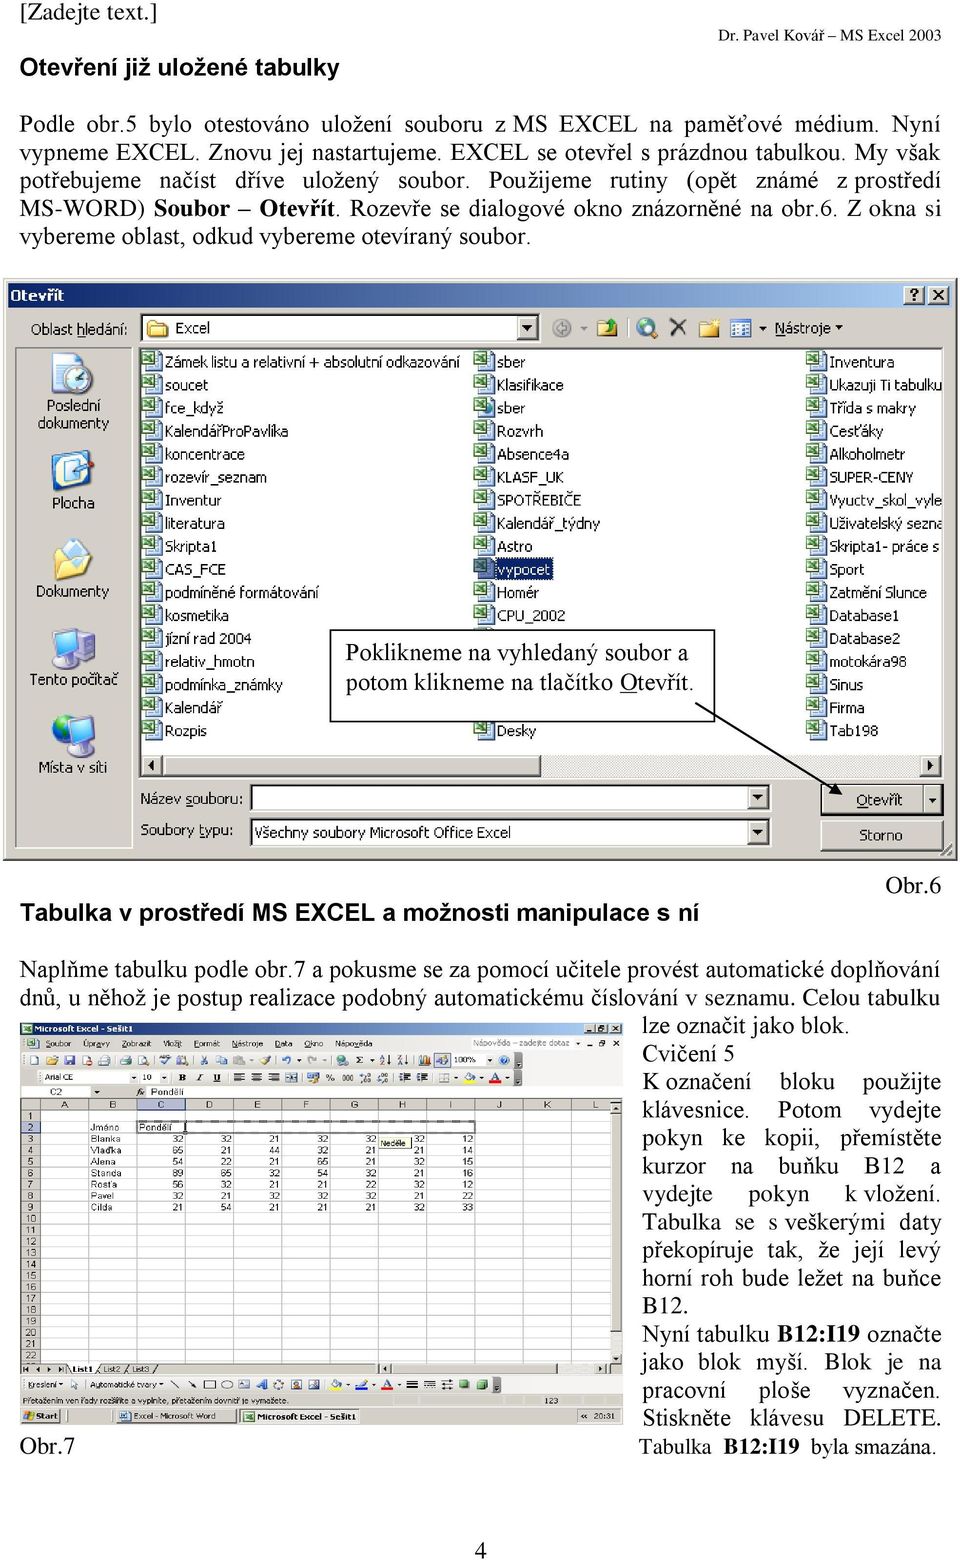
Task: Open the Úpravy menu in Excel window
Action: 96,1043
